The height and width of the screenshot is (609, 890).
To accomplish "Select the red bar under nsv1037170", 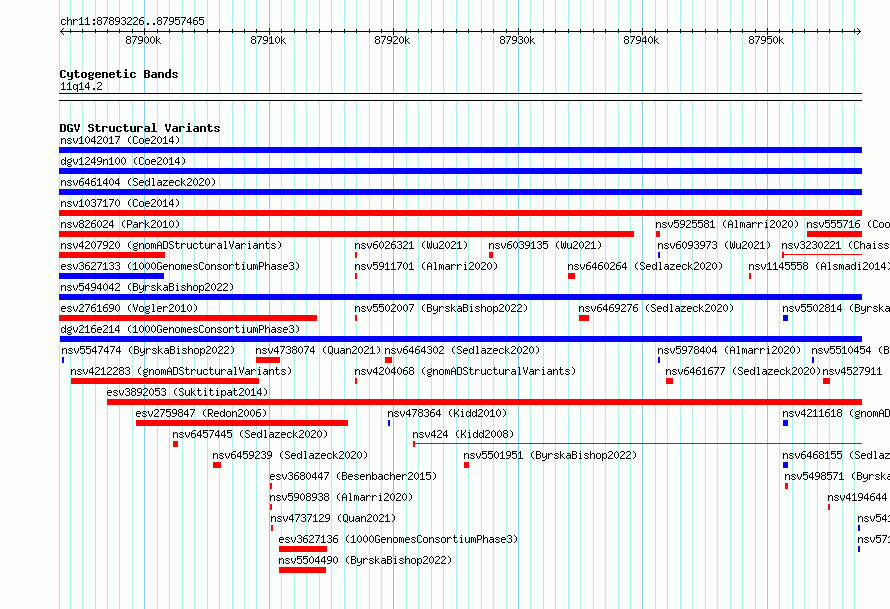I will pos(460,213).
